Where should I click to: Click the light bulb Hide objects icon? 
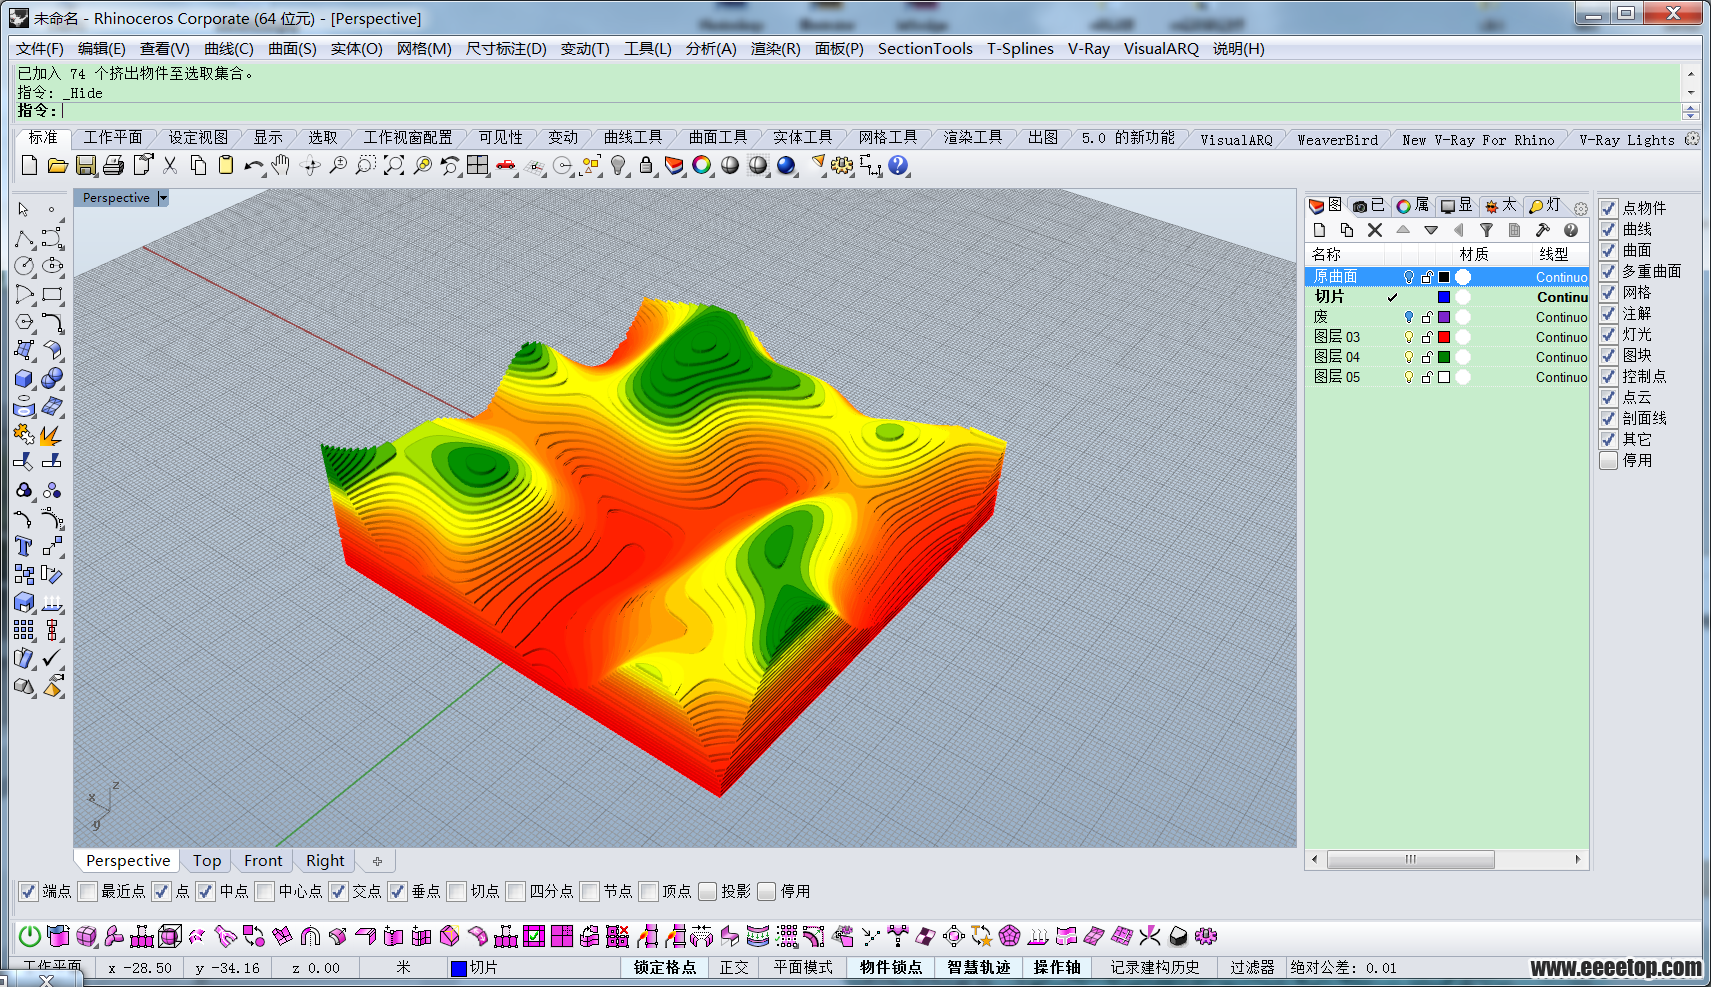point(619,165)
